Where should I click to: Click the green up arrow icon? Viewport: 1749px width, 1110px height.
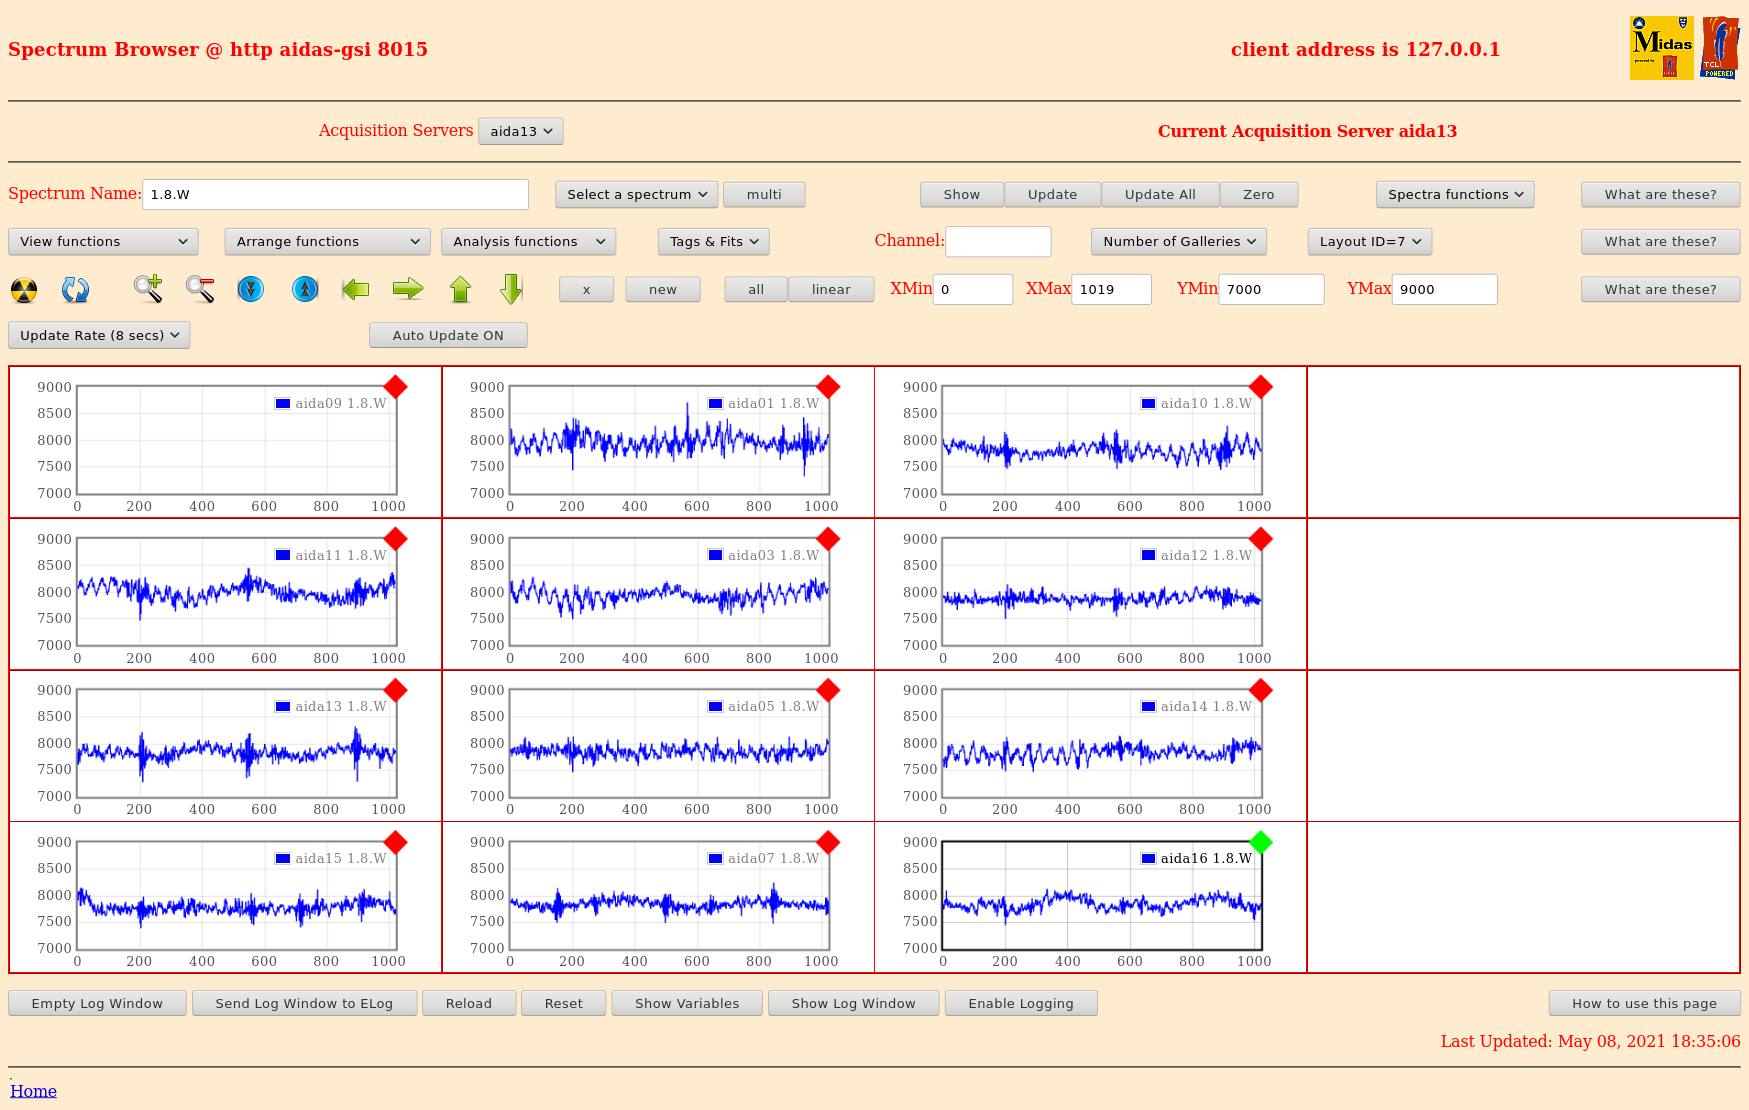(x=460, y=289)
